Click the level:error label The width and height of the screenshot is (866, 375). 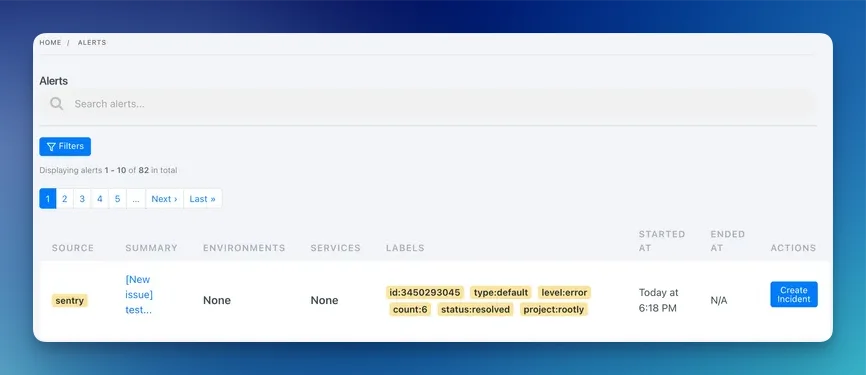tap(564, 292)
